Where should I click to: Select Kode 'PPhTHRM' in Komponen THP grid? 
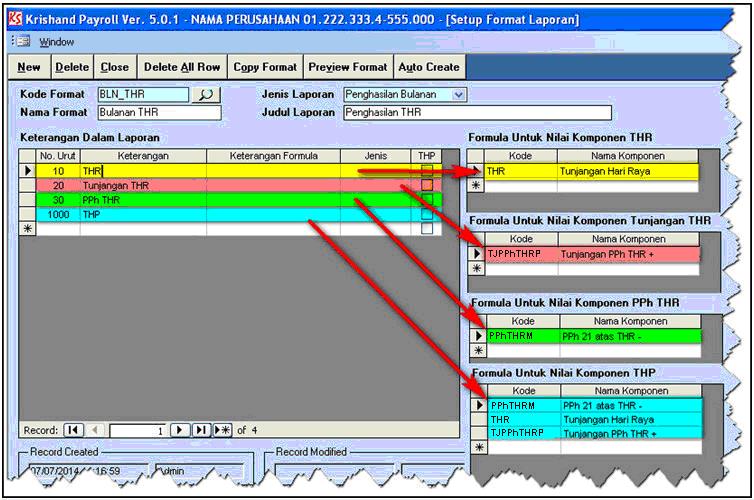(x=524, y=406)
